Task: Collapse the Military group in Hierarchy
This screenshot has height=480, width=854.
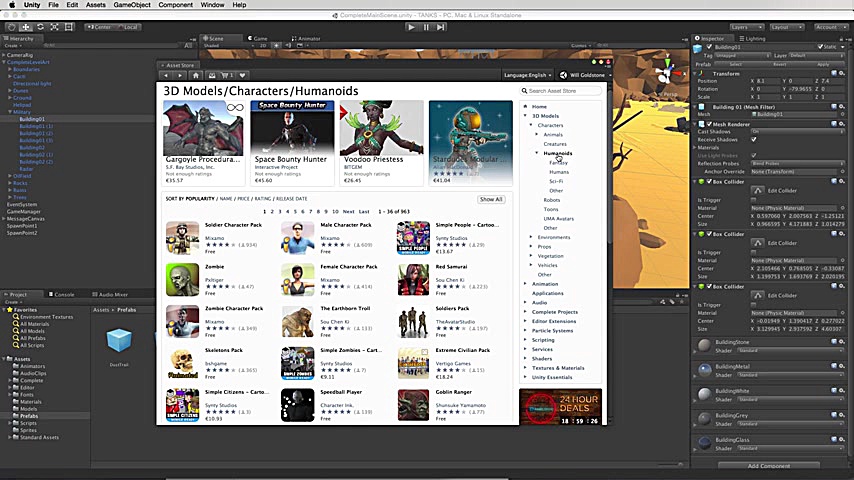Action: click(x=10, y=112)
